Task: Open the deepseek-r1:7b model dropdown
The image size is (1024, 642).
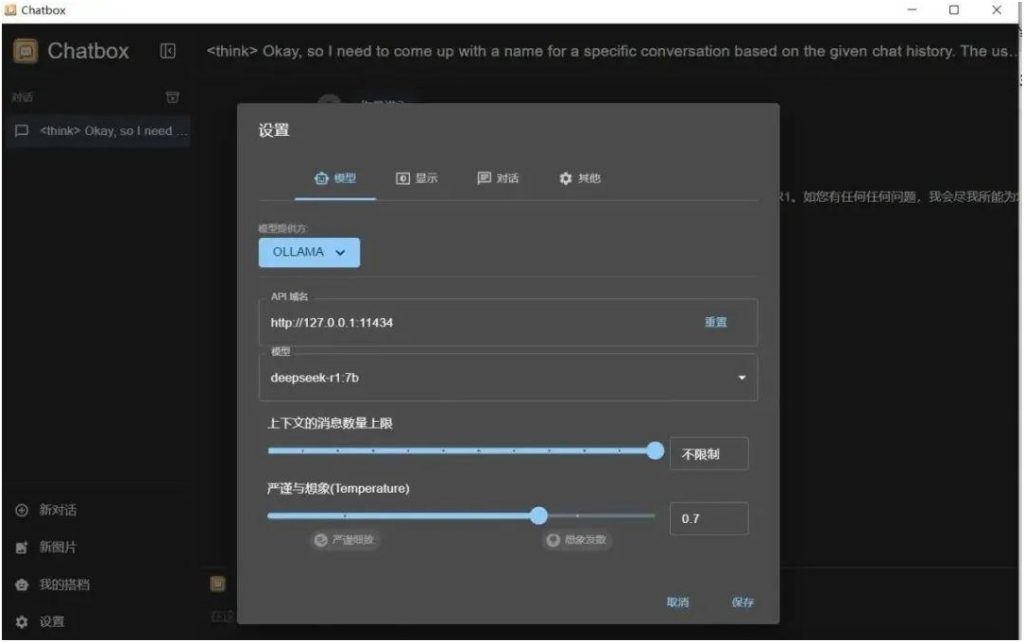Action: pyautogui.click(x=508, y=377)
